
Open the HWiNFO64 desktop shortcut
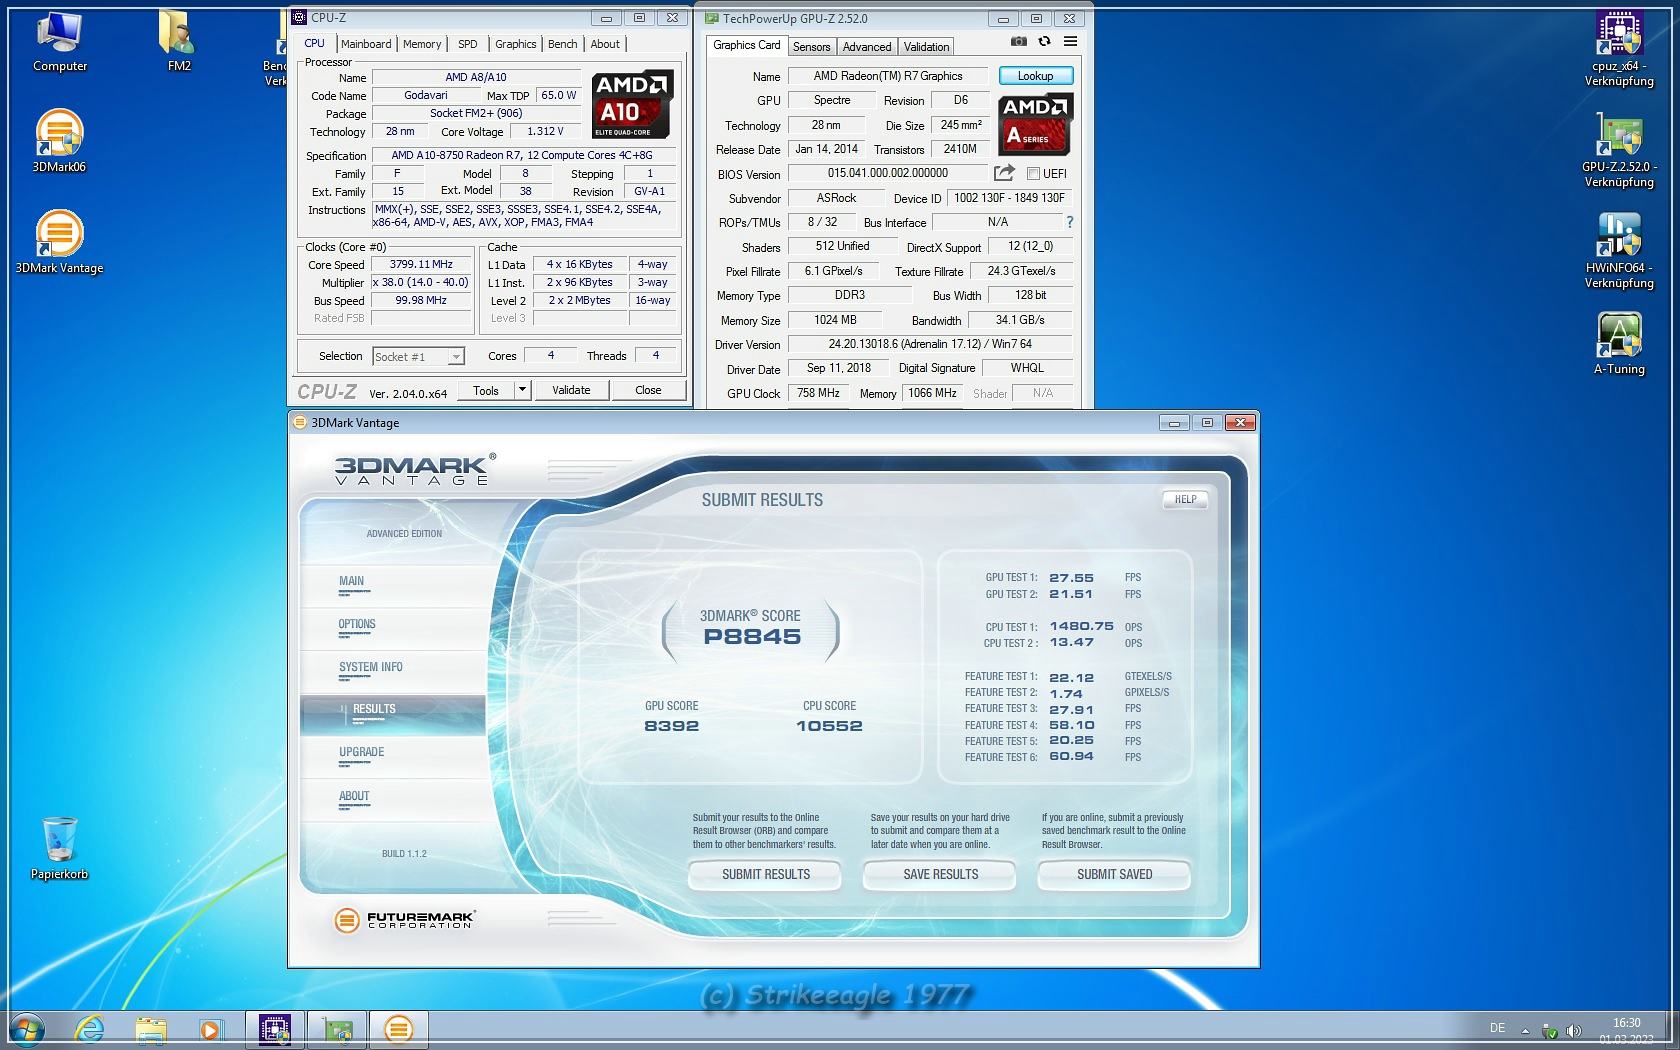click(1619, 251)
